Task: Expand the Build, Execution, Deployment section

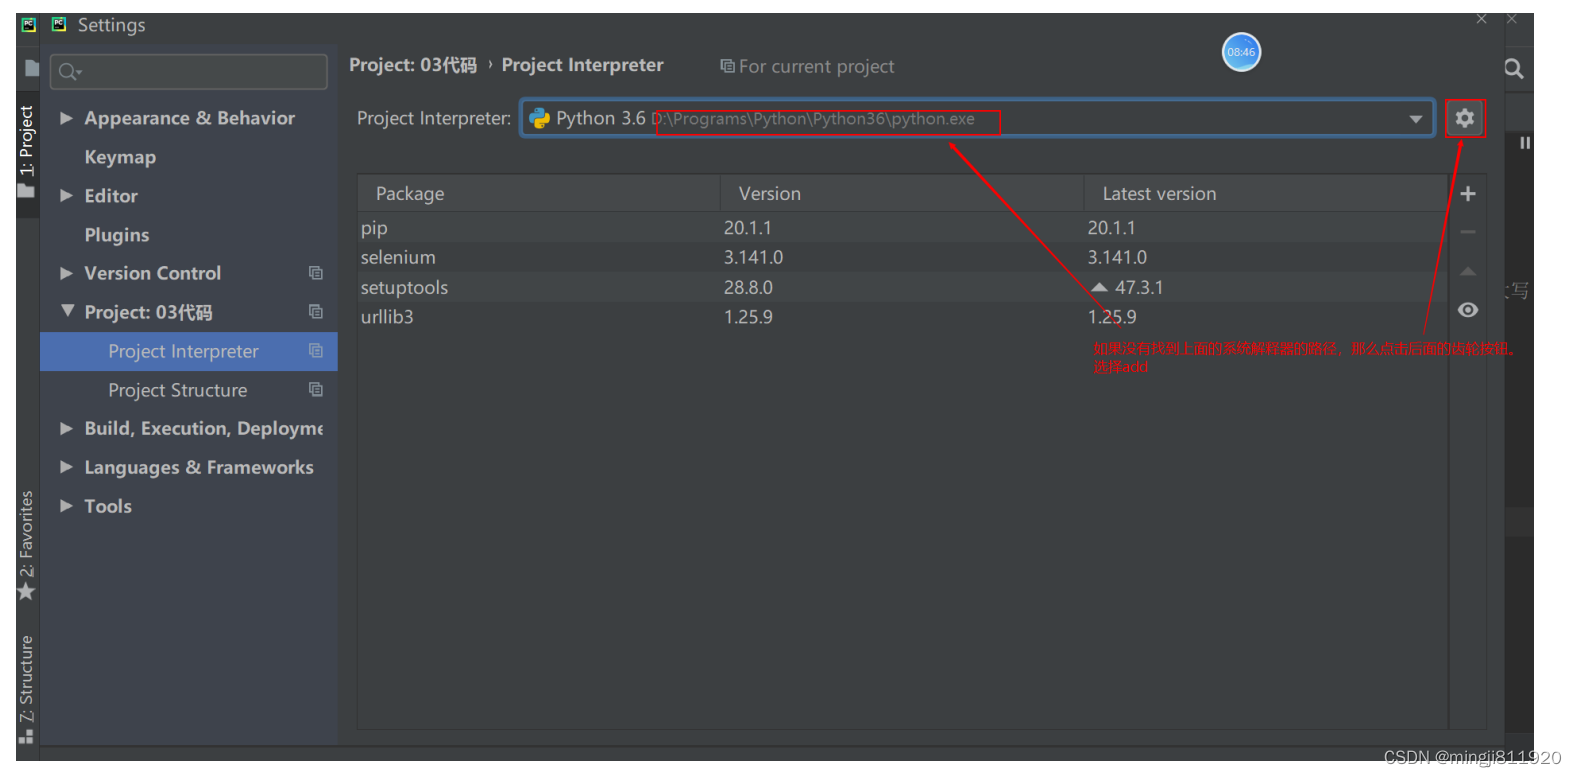Action: (66, 428)
